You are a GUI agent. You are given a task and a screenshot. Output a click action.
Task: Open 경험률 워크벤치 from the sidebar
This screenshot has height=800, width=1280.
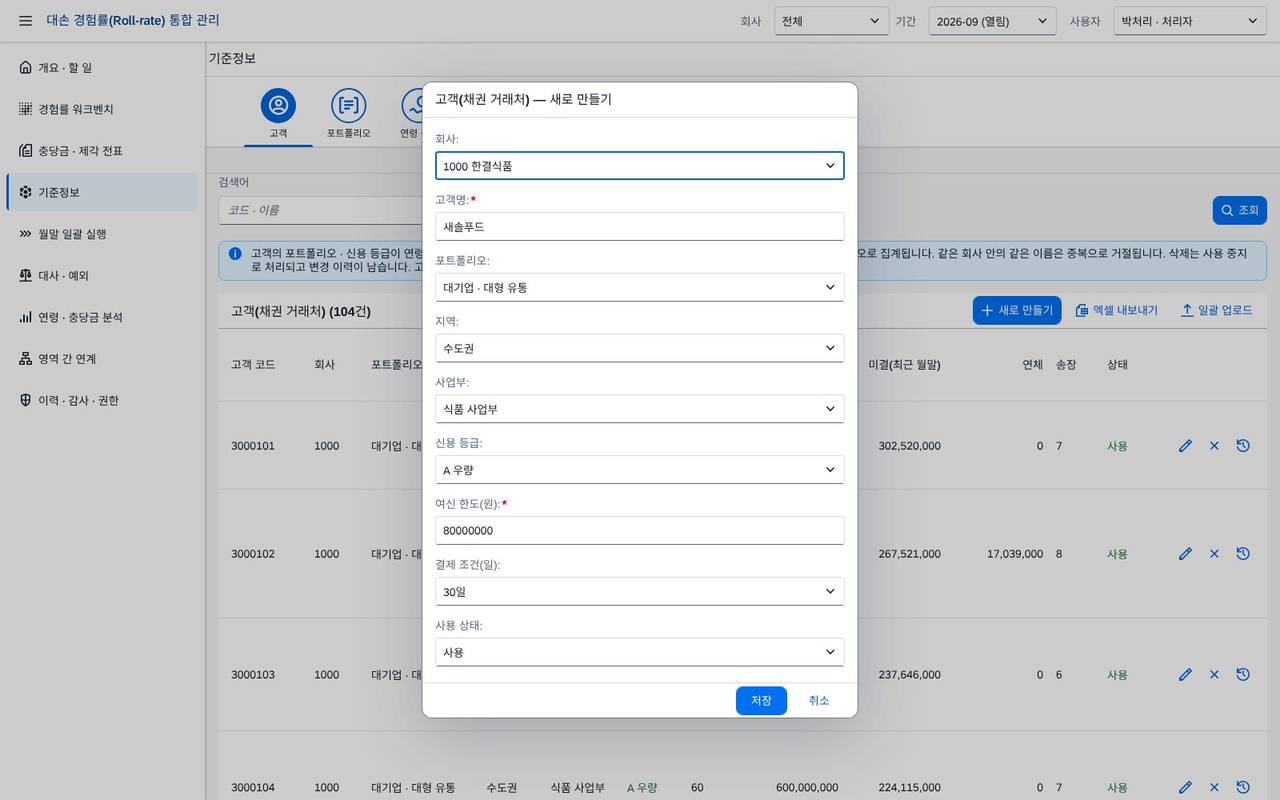[102, 109]
